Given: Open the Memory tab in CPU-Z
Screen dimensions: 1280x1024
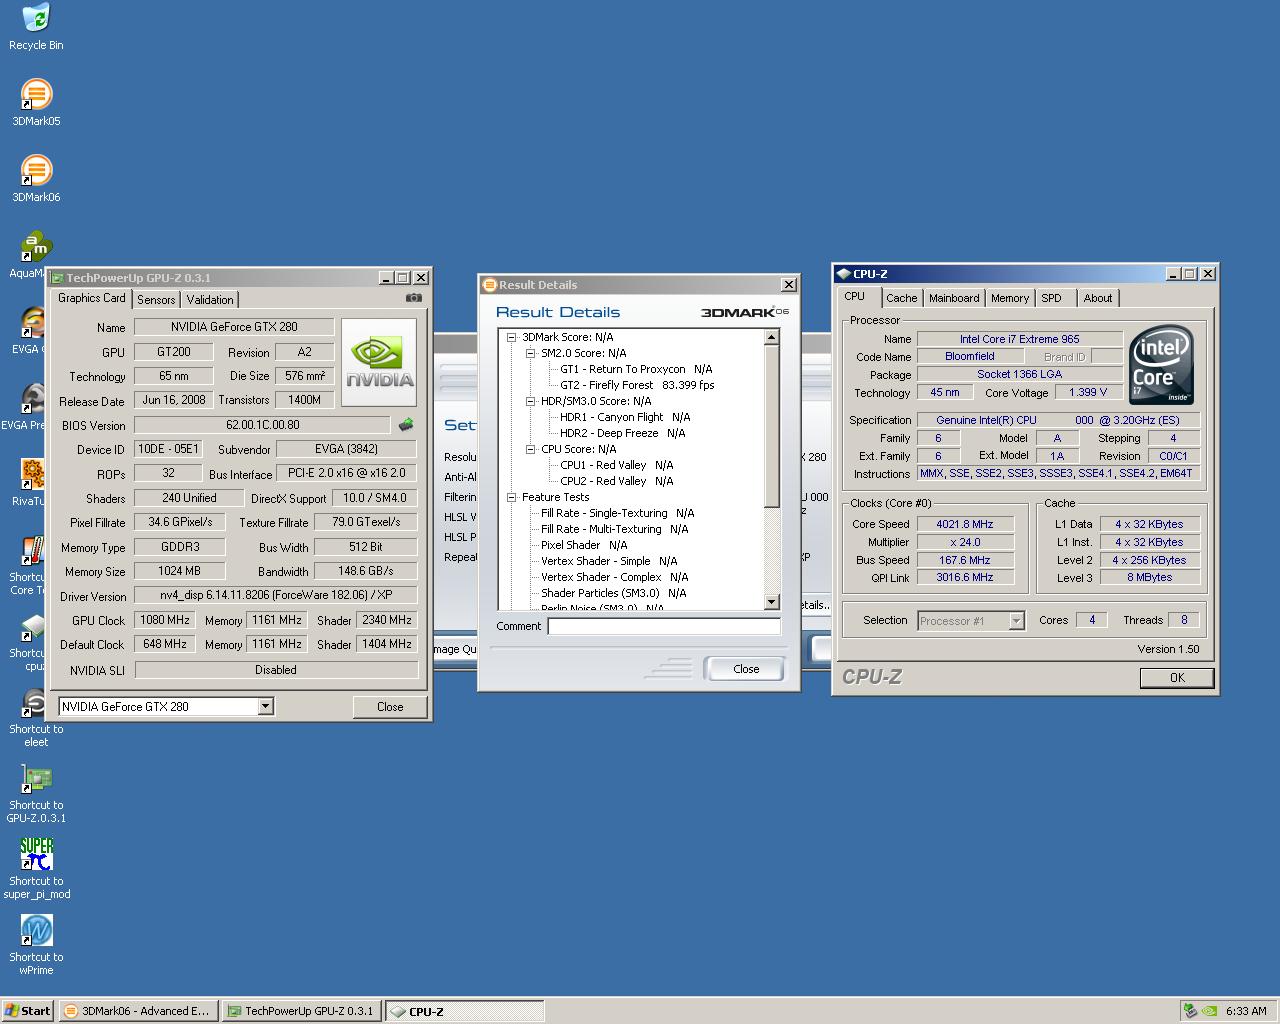Looking at the screenshot, I should click(1010, 298).
